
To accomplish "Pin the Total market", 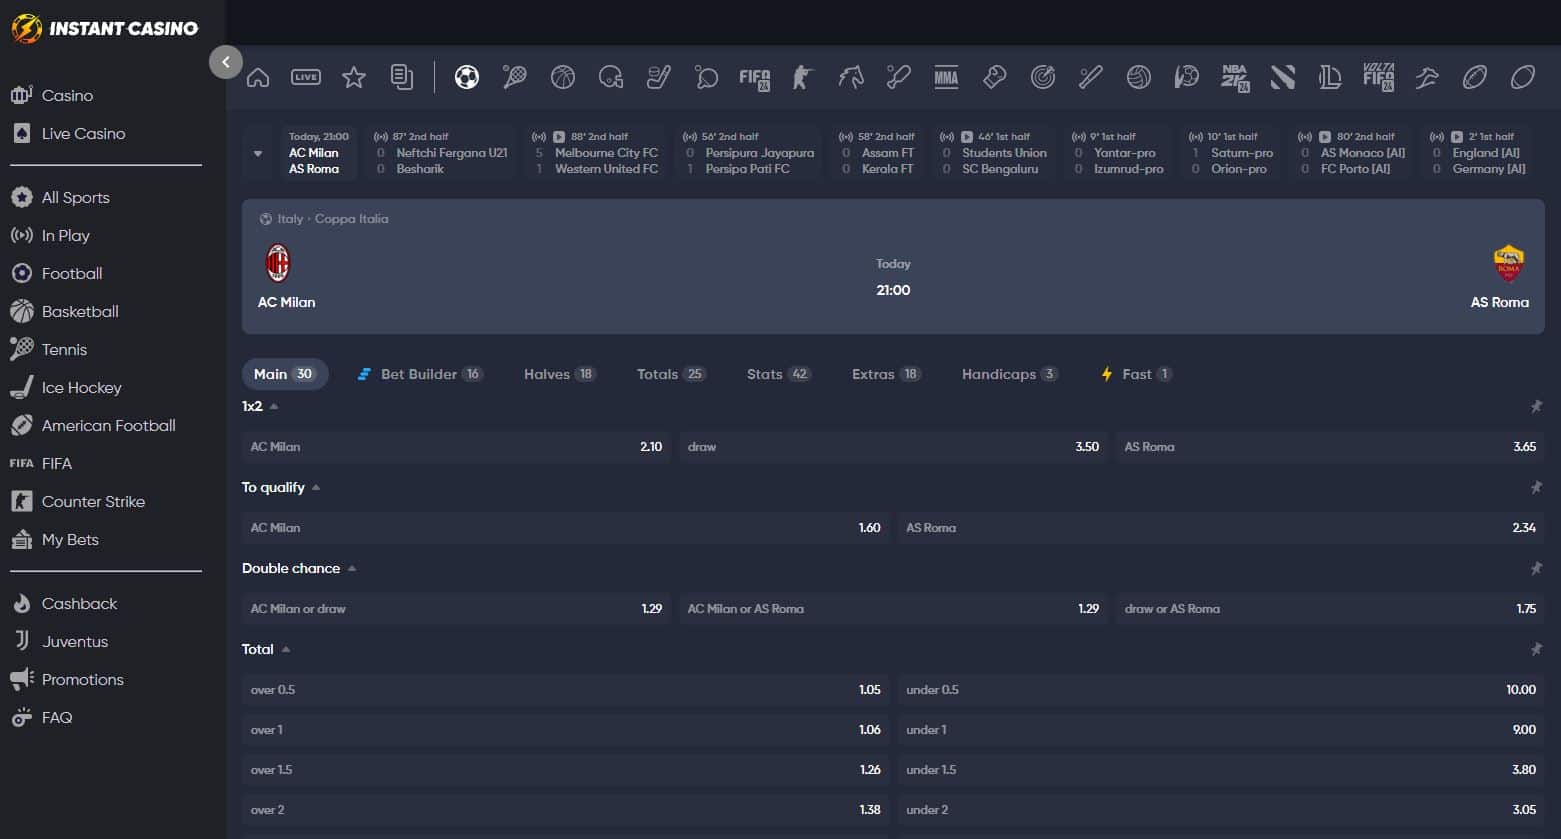I will pos(1536,649).
